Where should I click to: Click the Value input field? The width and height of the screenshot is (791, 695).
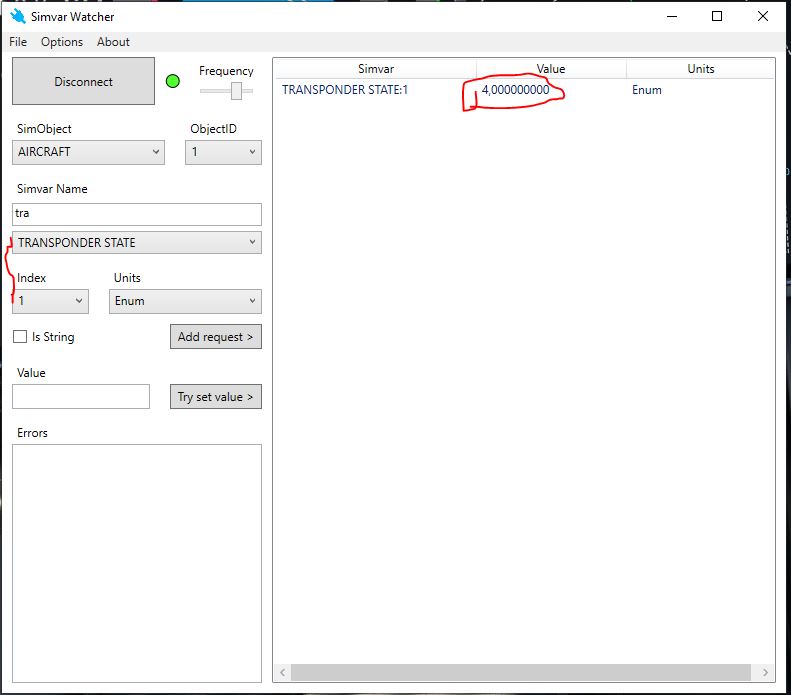click(81, 397)
